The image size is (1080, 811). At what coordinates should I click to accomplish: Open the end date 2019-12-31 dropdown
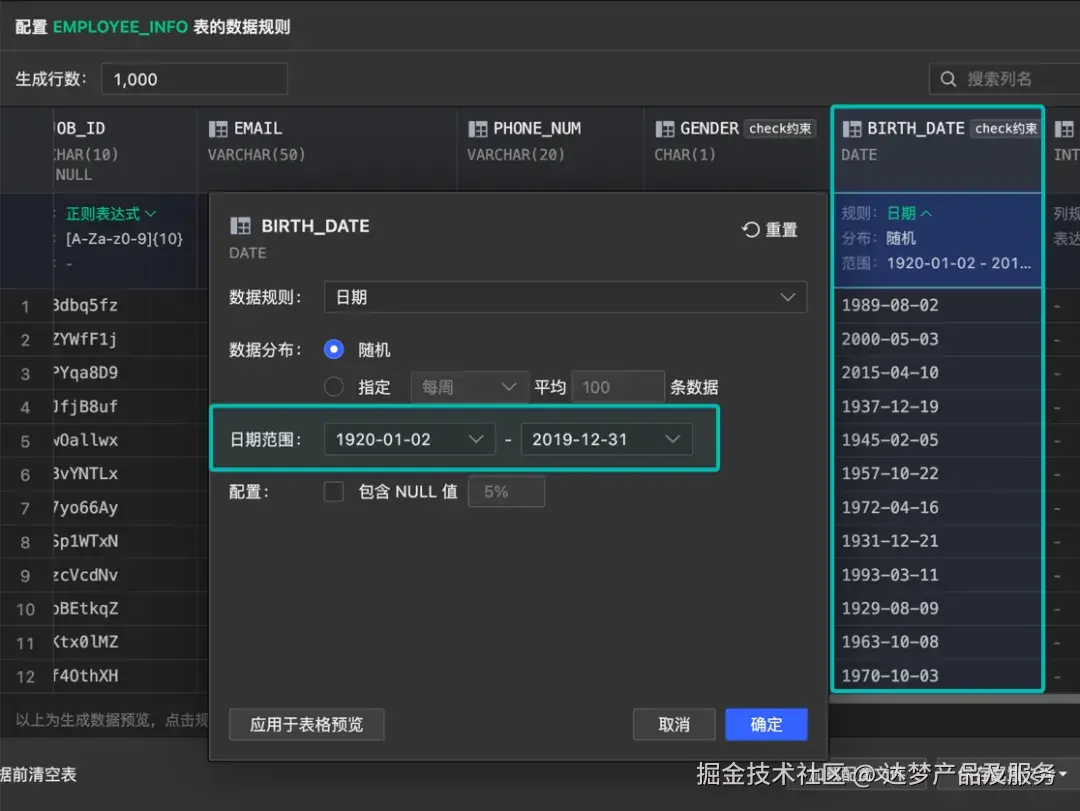(606, 439)
